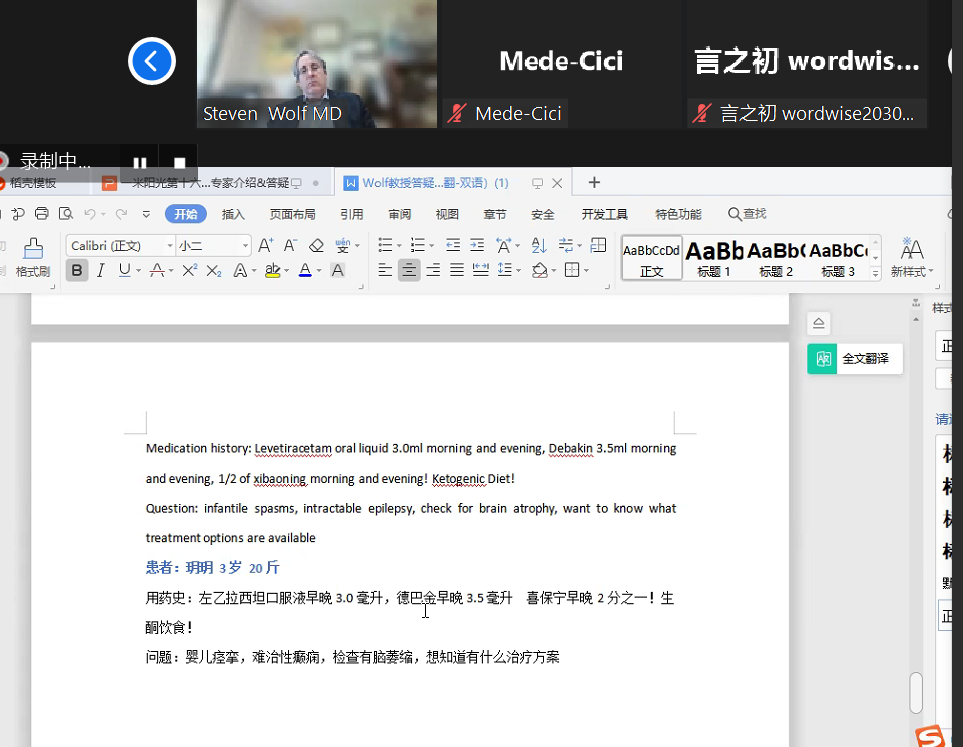Image resolution: width=963 pixels, height=747 pixels.
Task: Click the yellow highlight color button
Action: coord(273,270)
